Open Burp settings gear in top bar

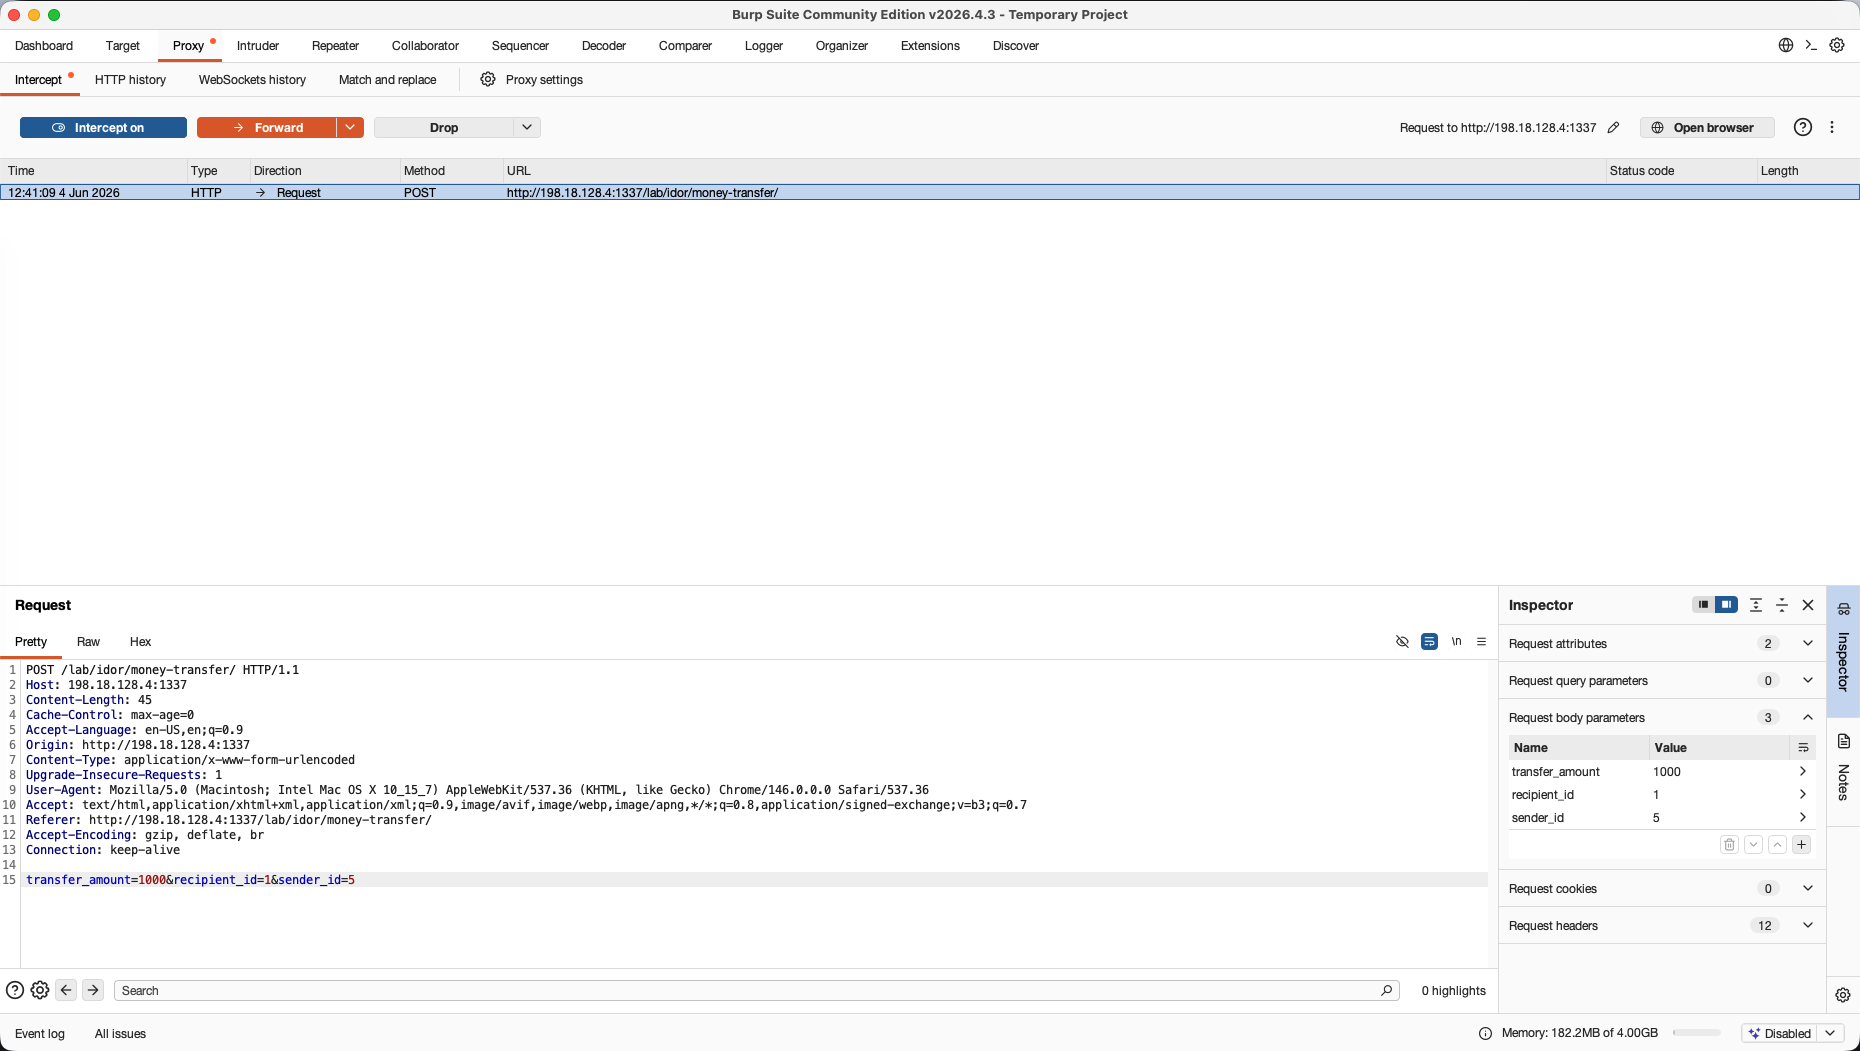coord(1837,45)
